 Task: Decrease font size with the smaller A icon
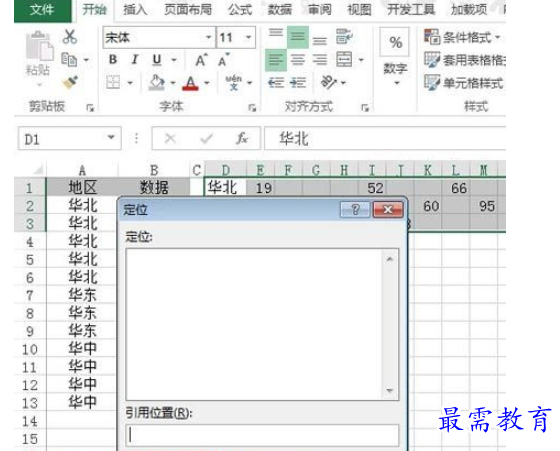[x=224, y=60]
